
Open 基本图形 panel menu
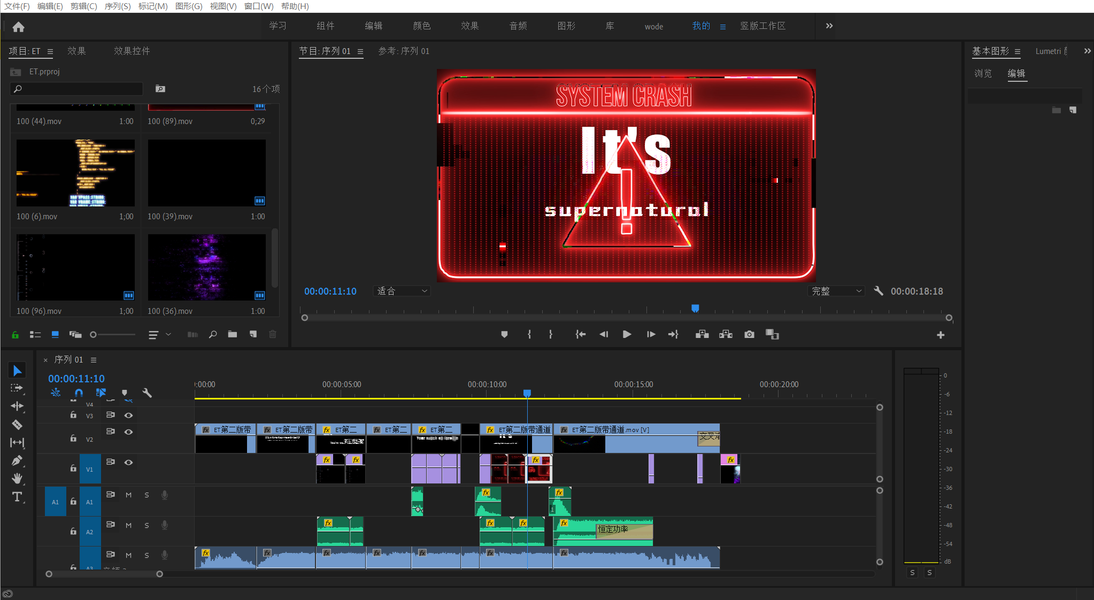click(1017, 52)
